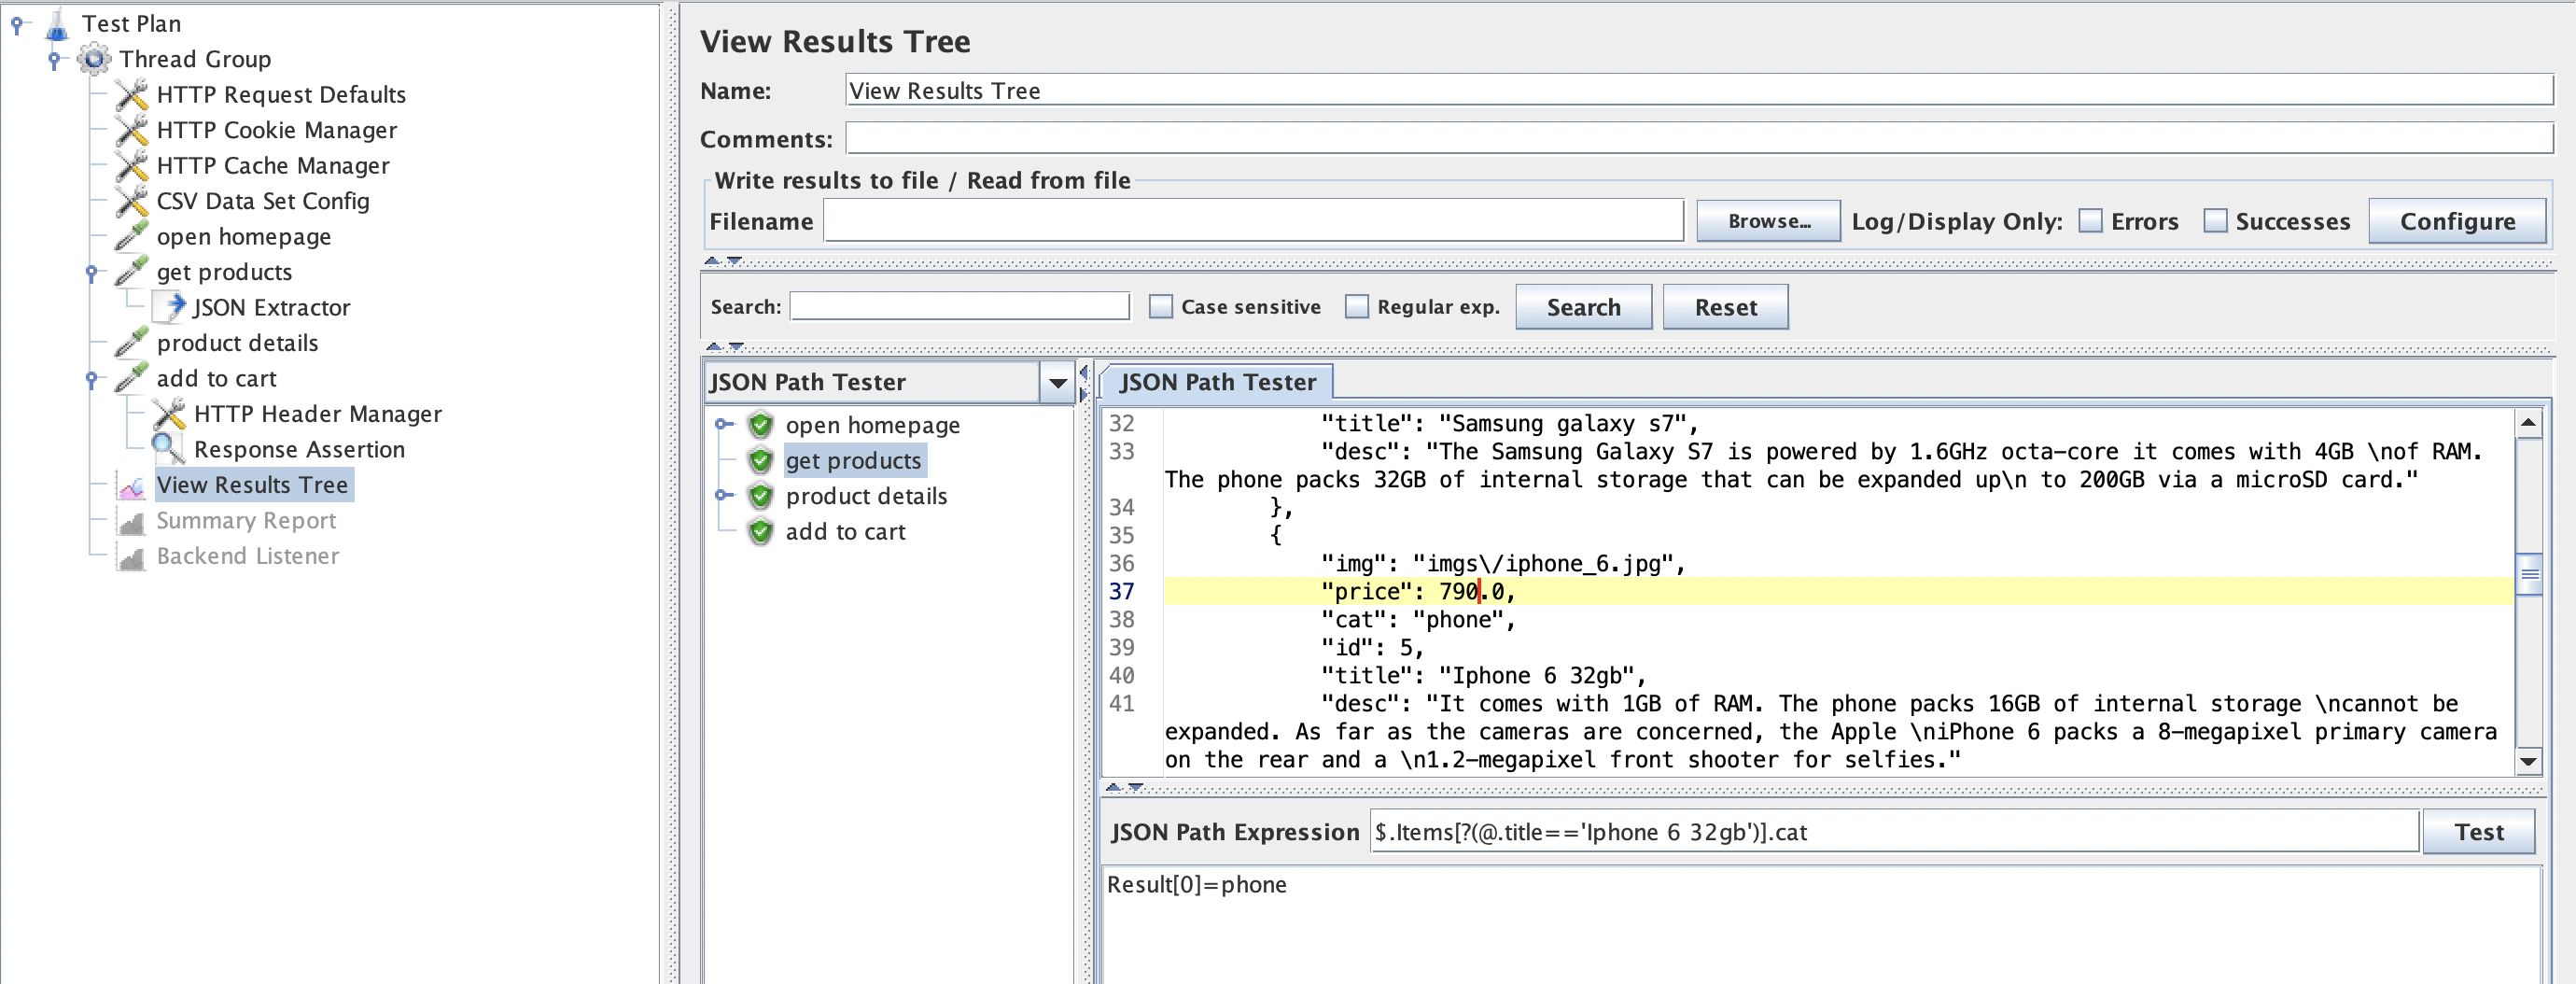Click the Result[0]=phone output text

pos(1196,885)
